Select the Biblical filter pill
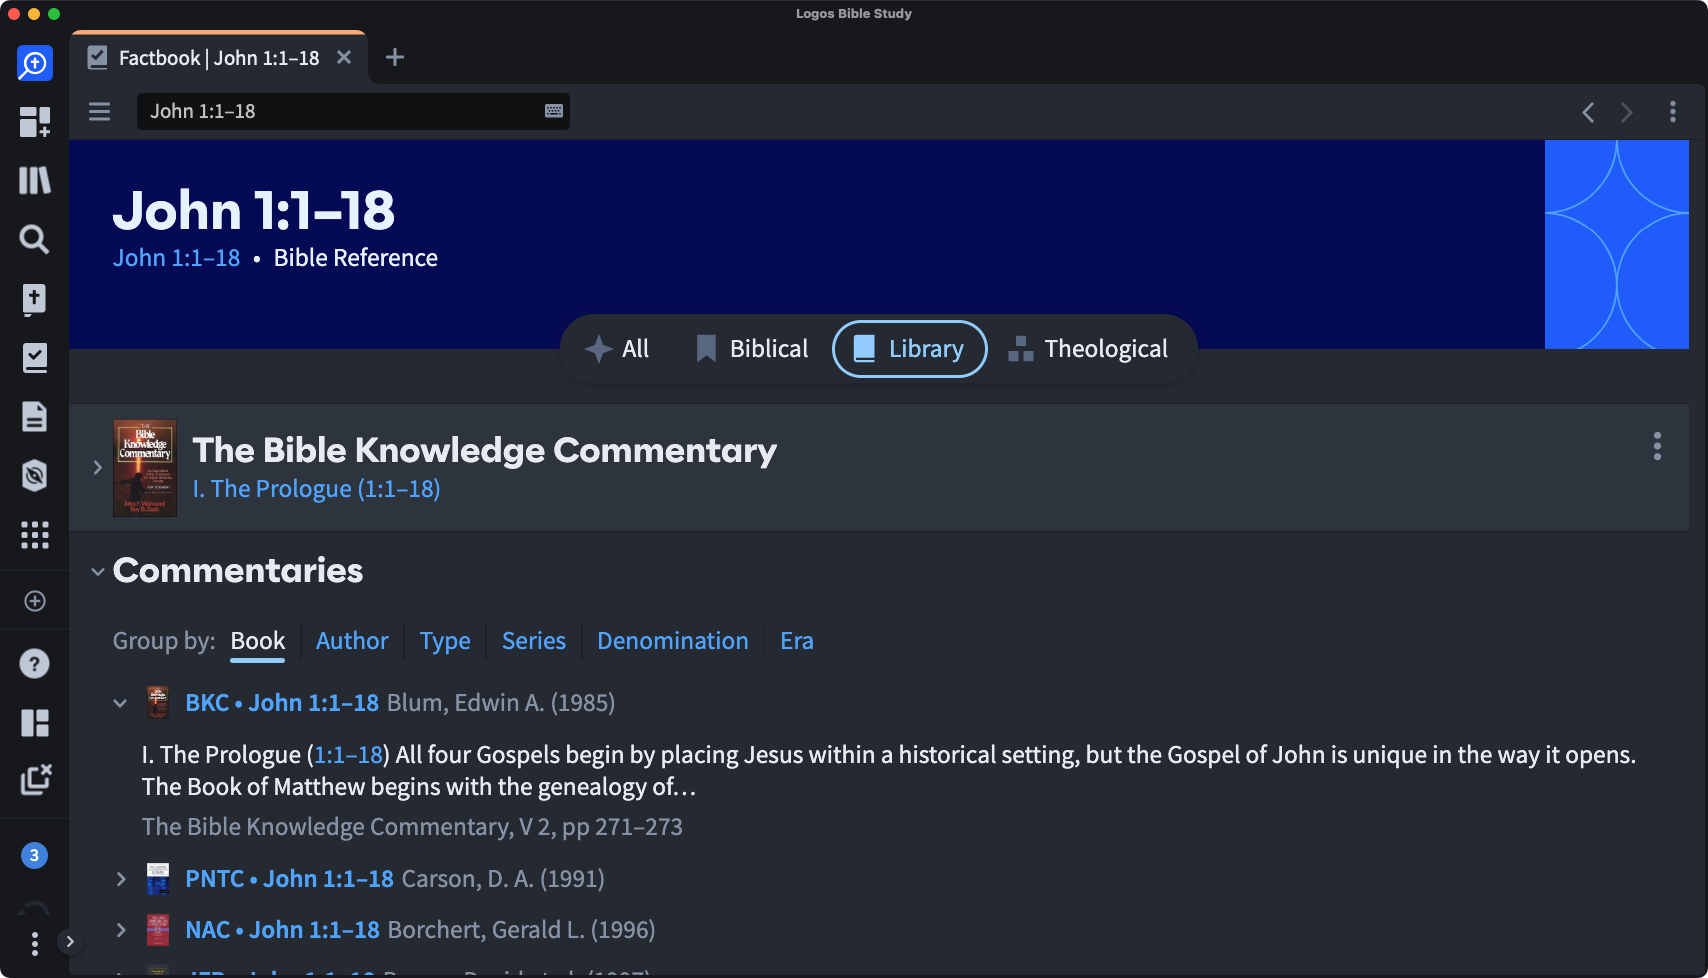The width and height of the screenshot is (1708, 978). pyautogui.click(x=752, y=349)
